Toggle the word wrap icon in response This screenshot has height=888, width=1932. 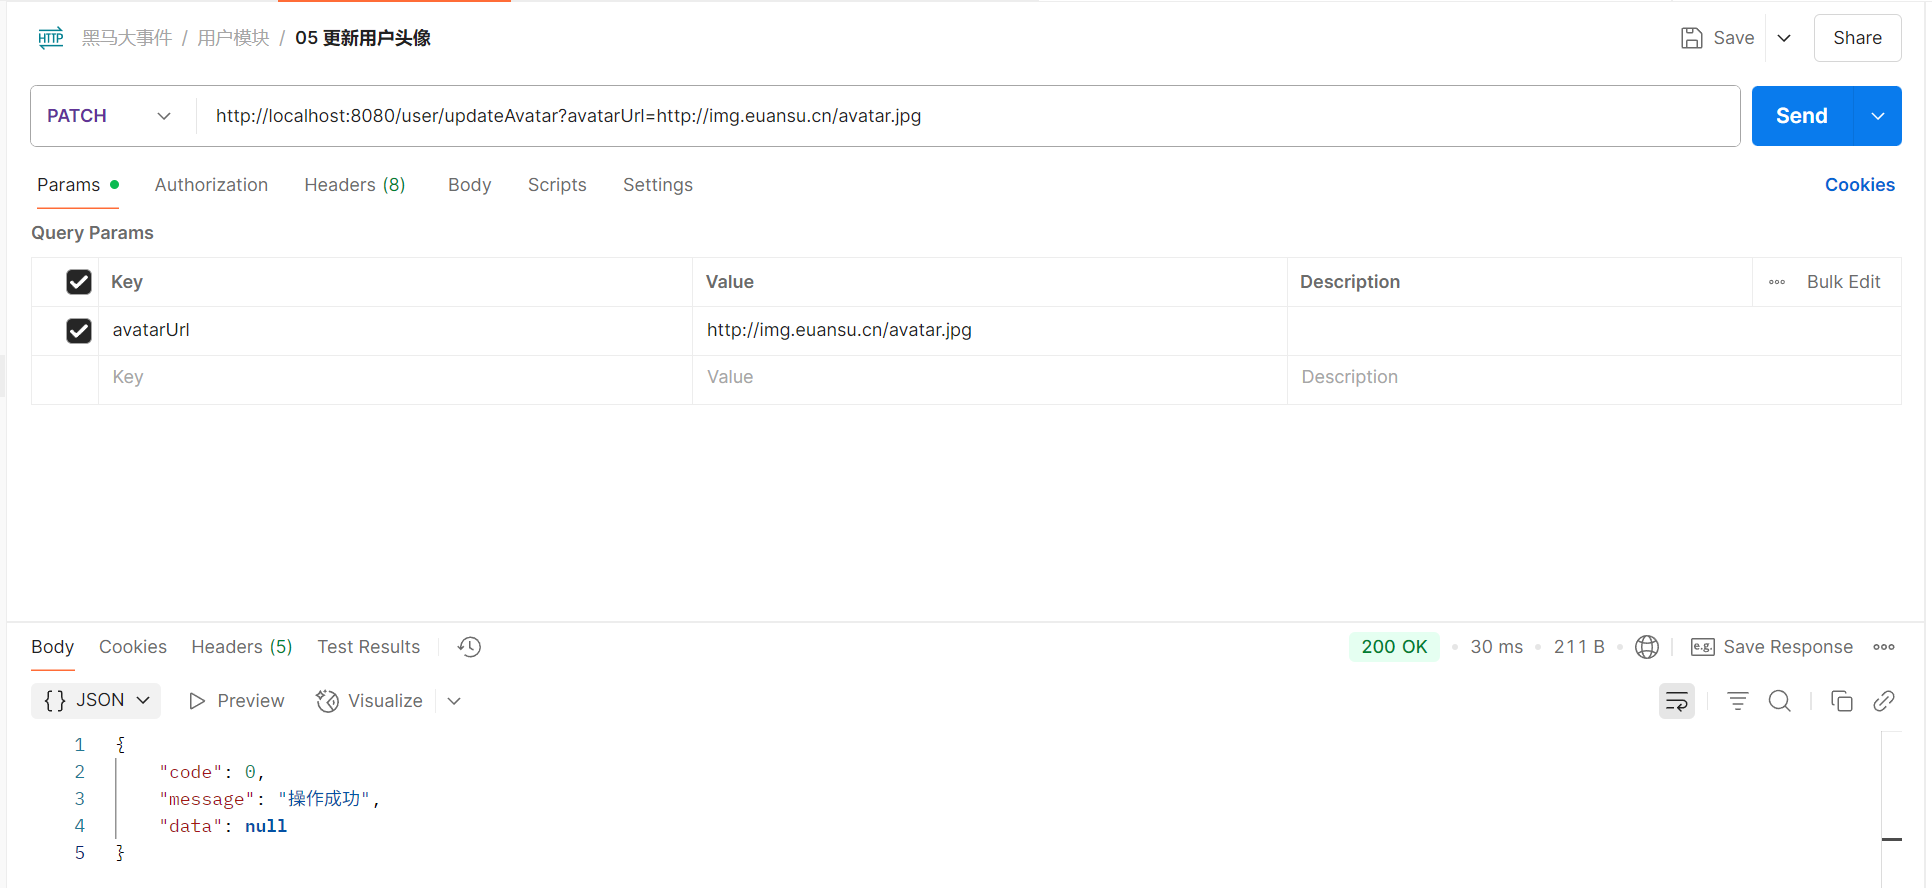pyautogui.click(x=1676, y=701)
